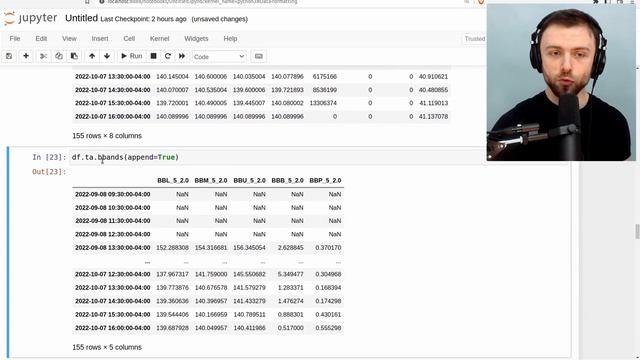Click the Last Checkpoint: 2 hours ago text

tap(143, 19)
